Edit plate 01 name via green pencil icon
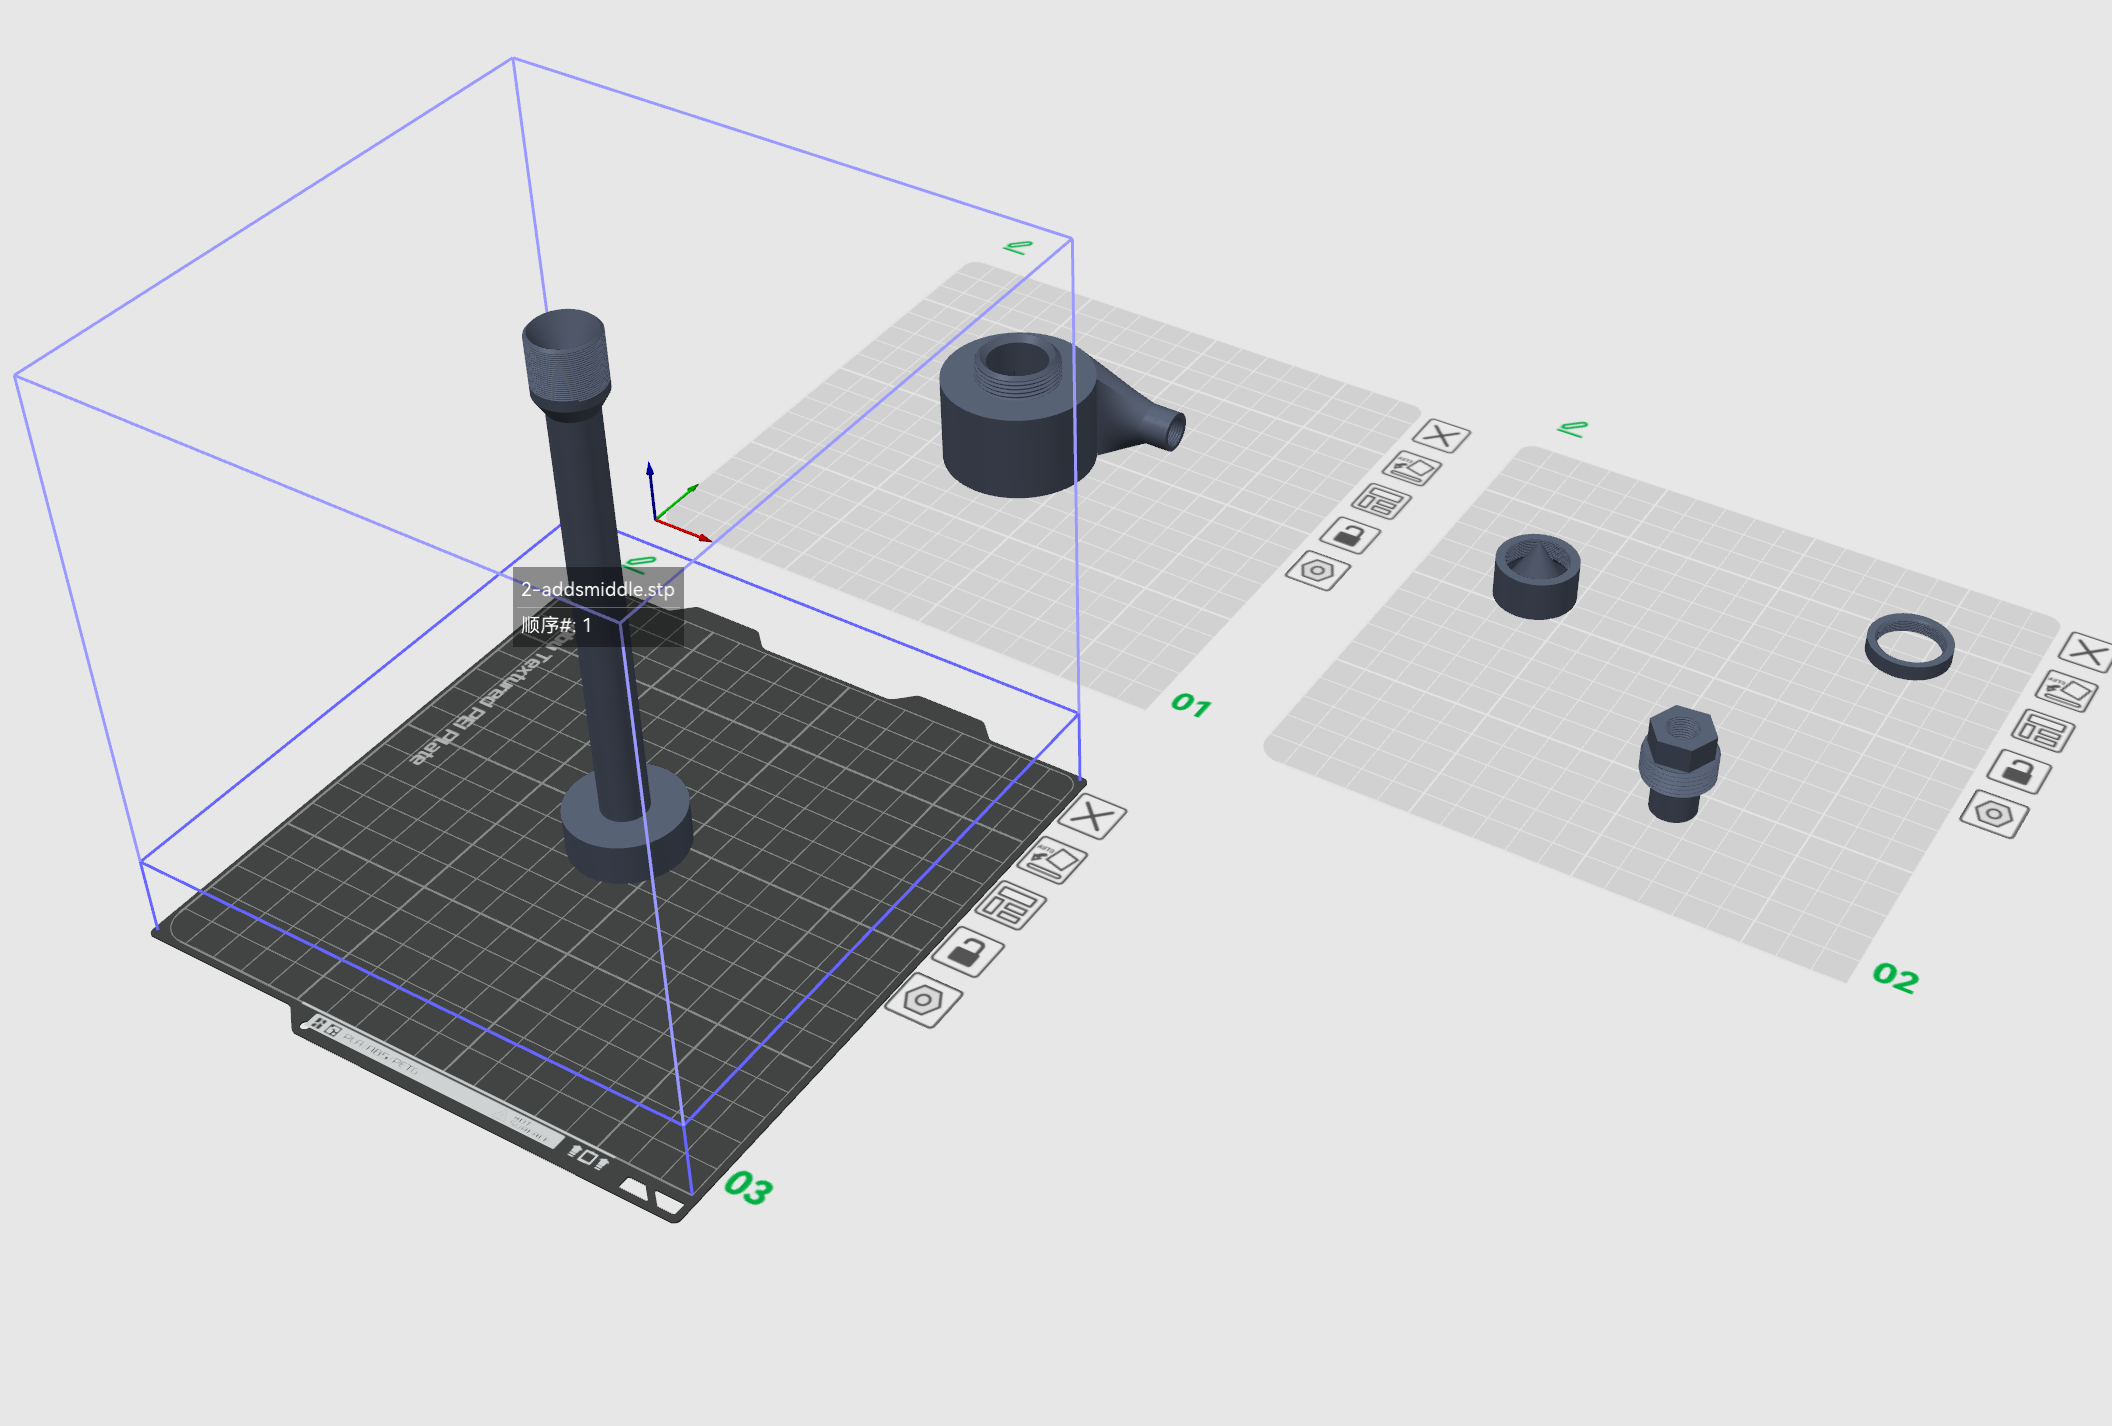 click(x=1018, y=246)
